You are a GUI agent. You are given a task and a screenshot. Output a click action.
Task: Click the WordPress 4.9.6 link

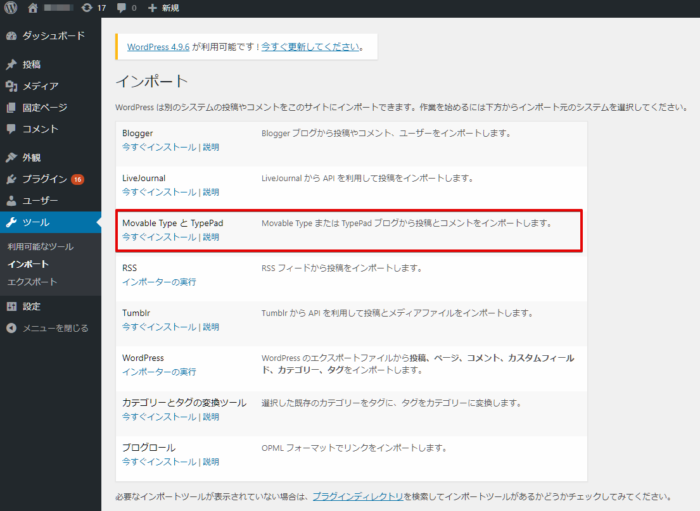click(x=158, y=47)
